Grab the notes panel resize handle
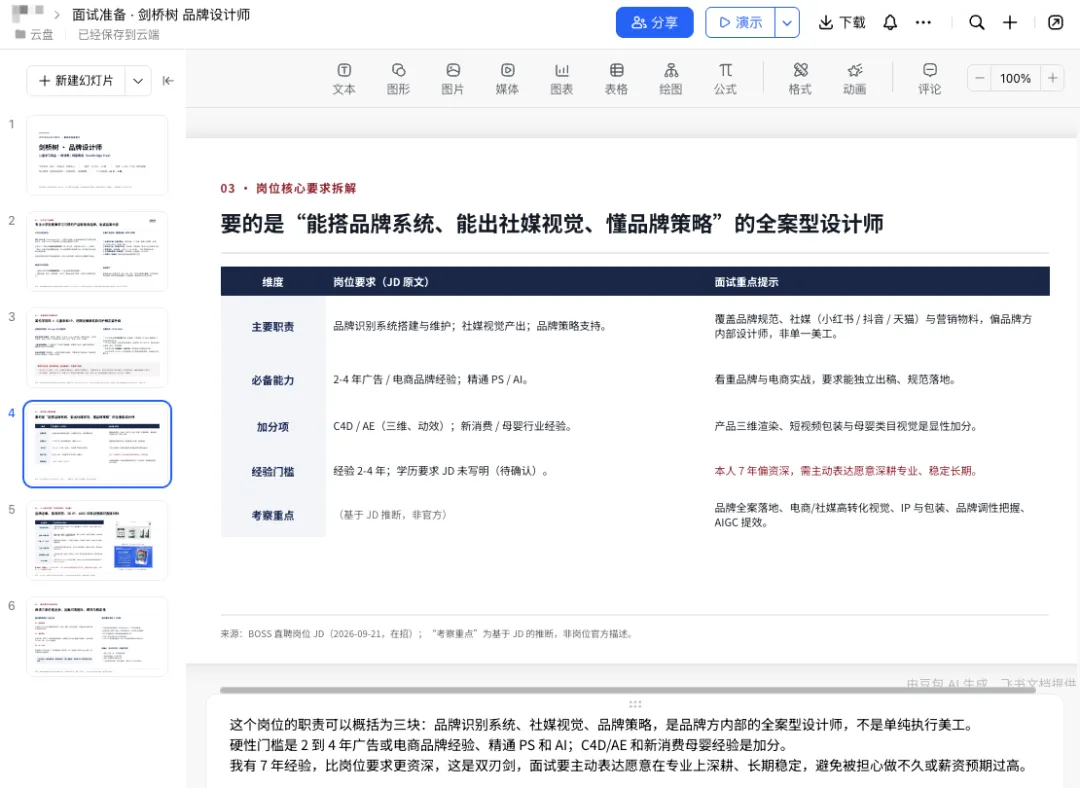The image size is (1080, 788). [635, 704]
